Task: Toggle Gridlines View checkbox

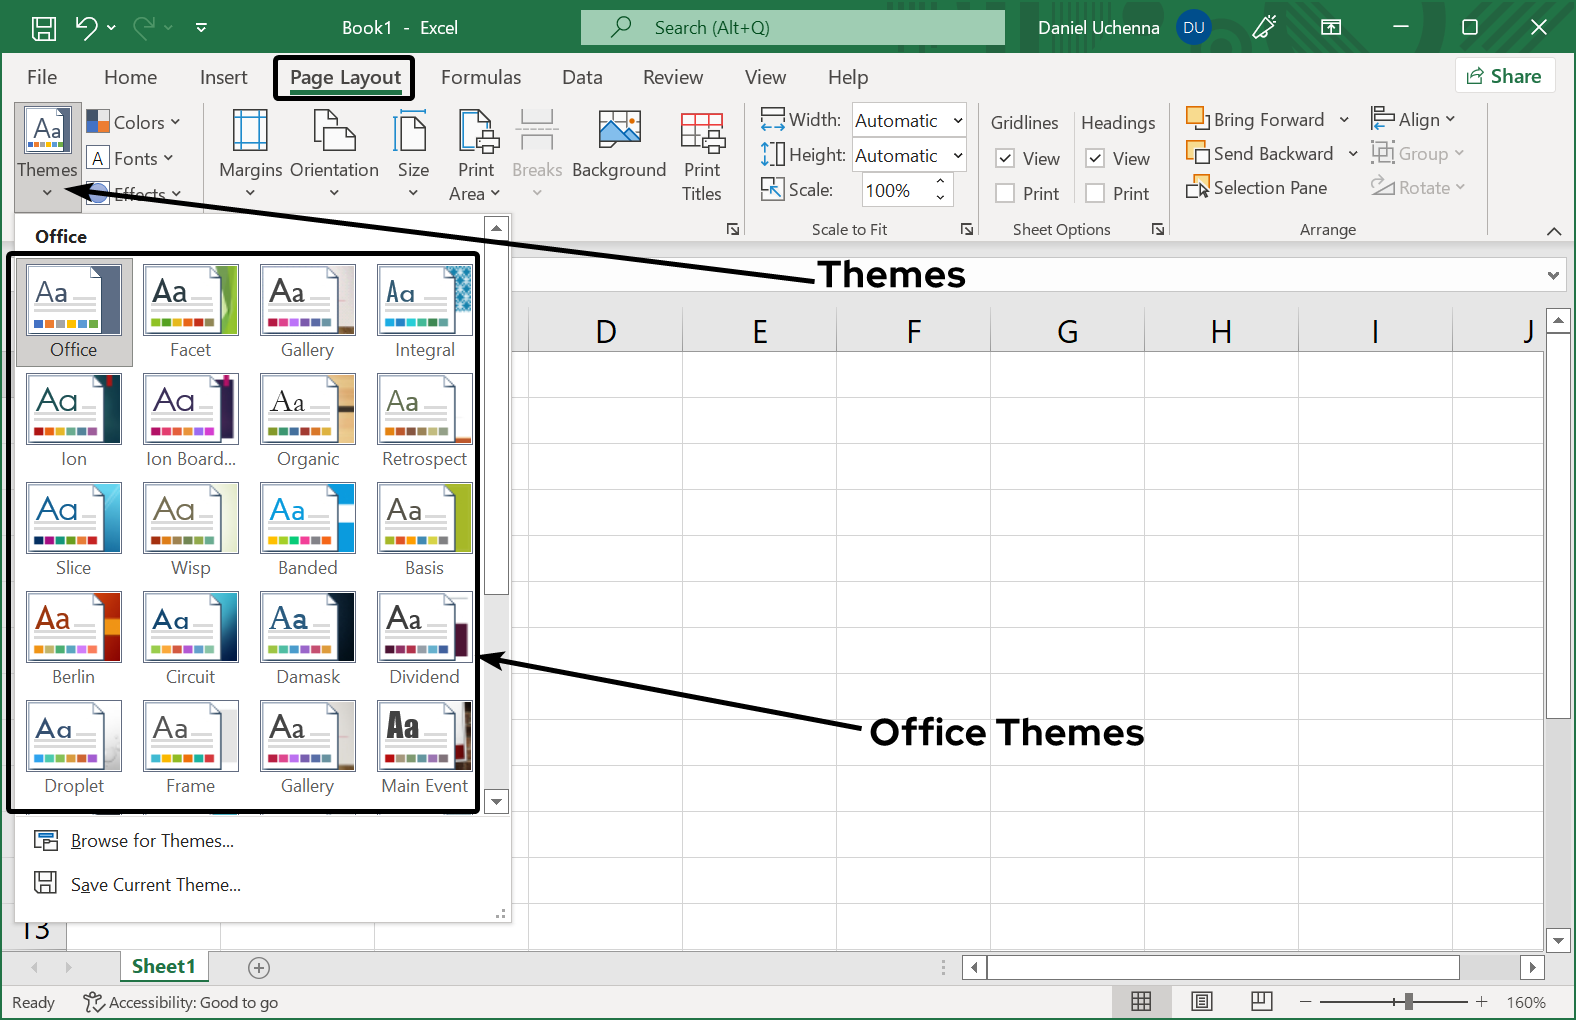Action: [1006, 158]
